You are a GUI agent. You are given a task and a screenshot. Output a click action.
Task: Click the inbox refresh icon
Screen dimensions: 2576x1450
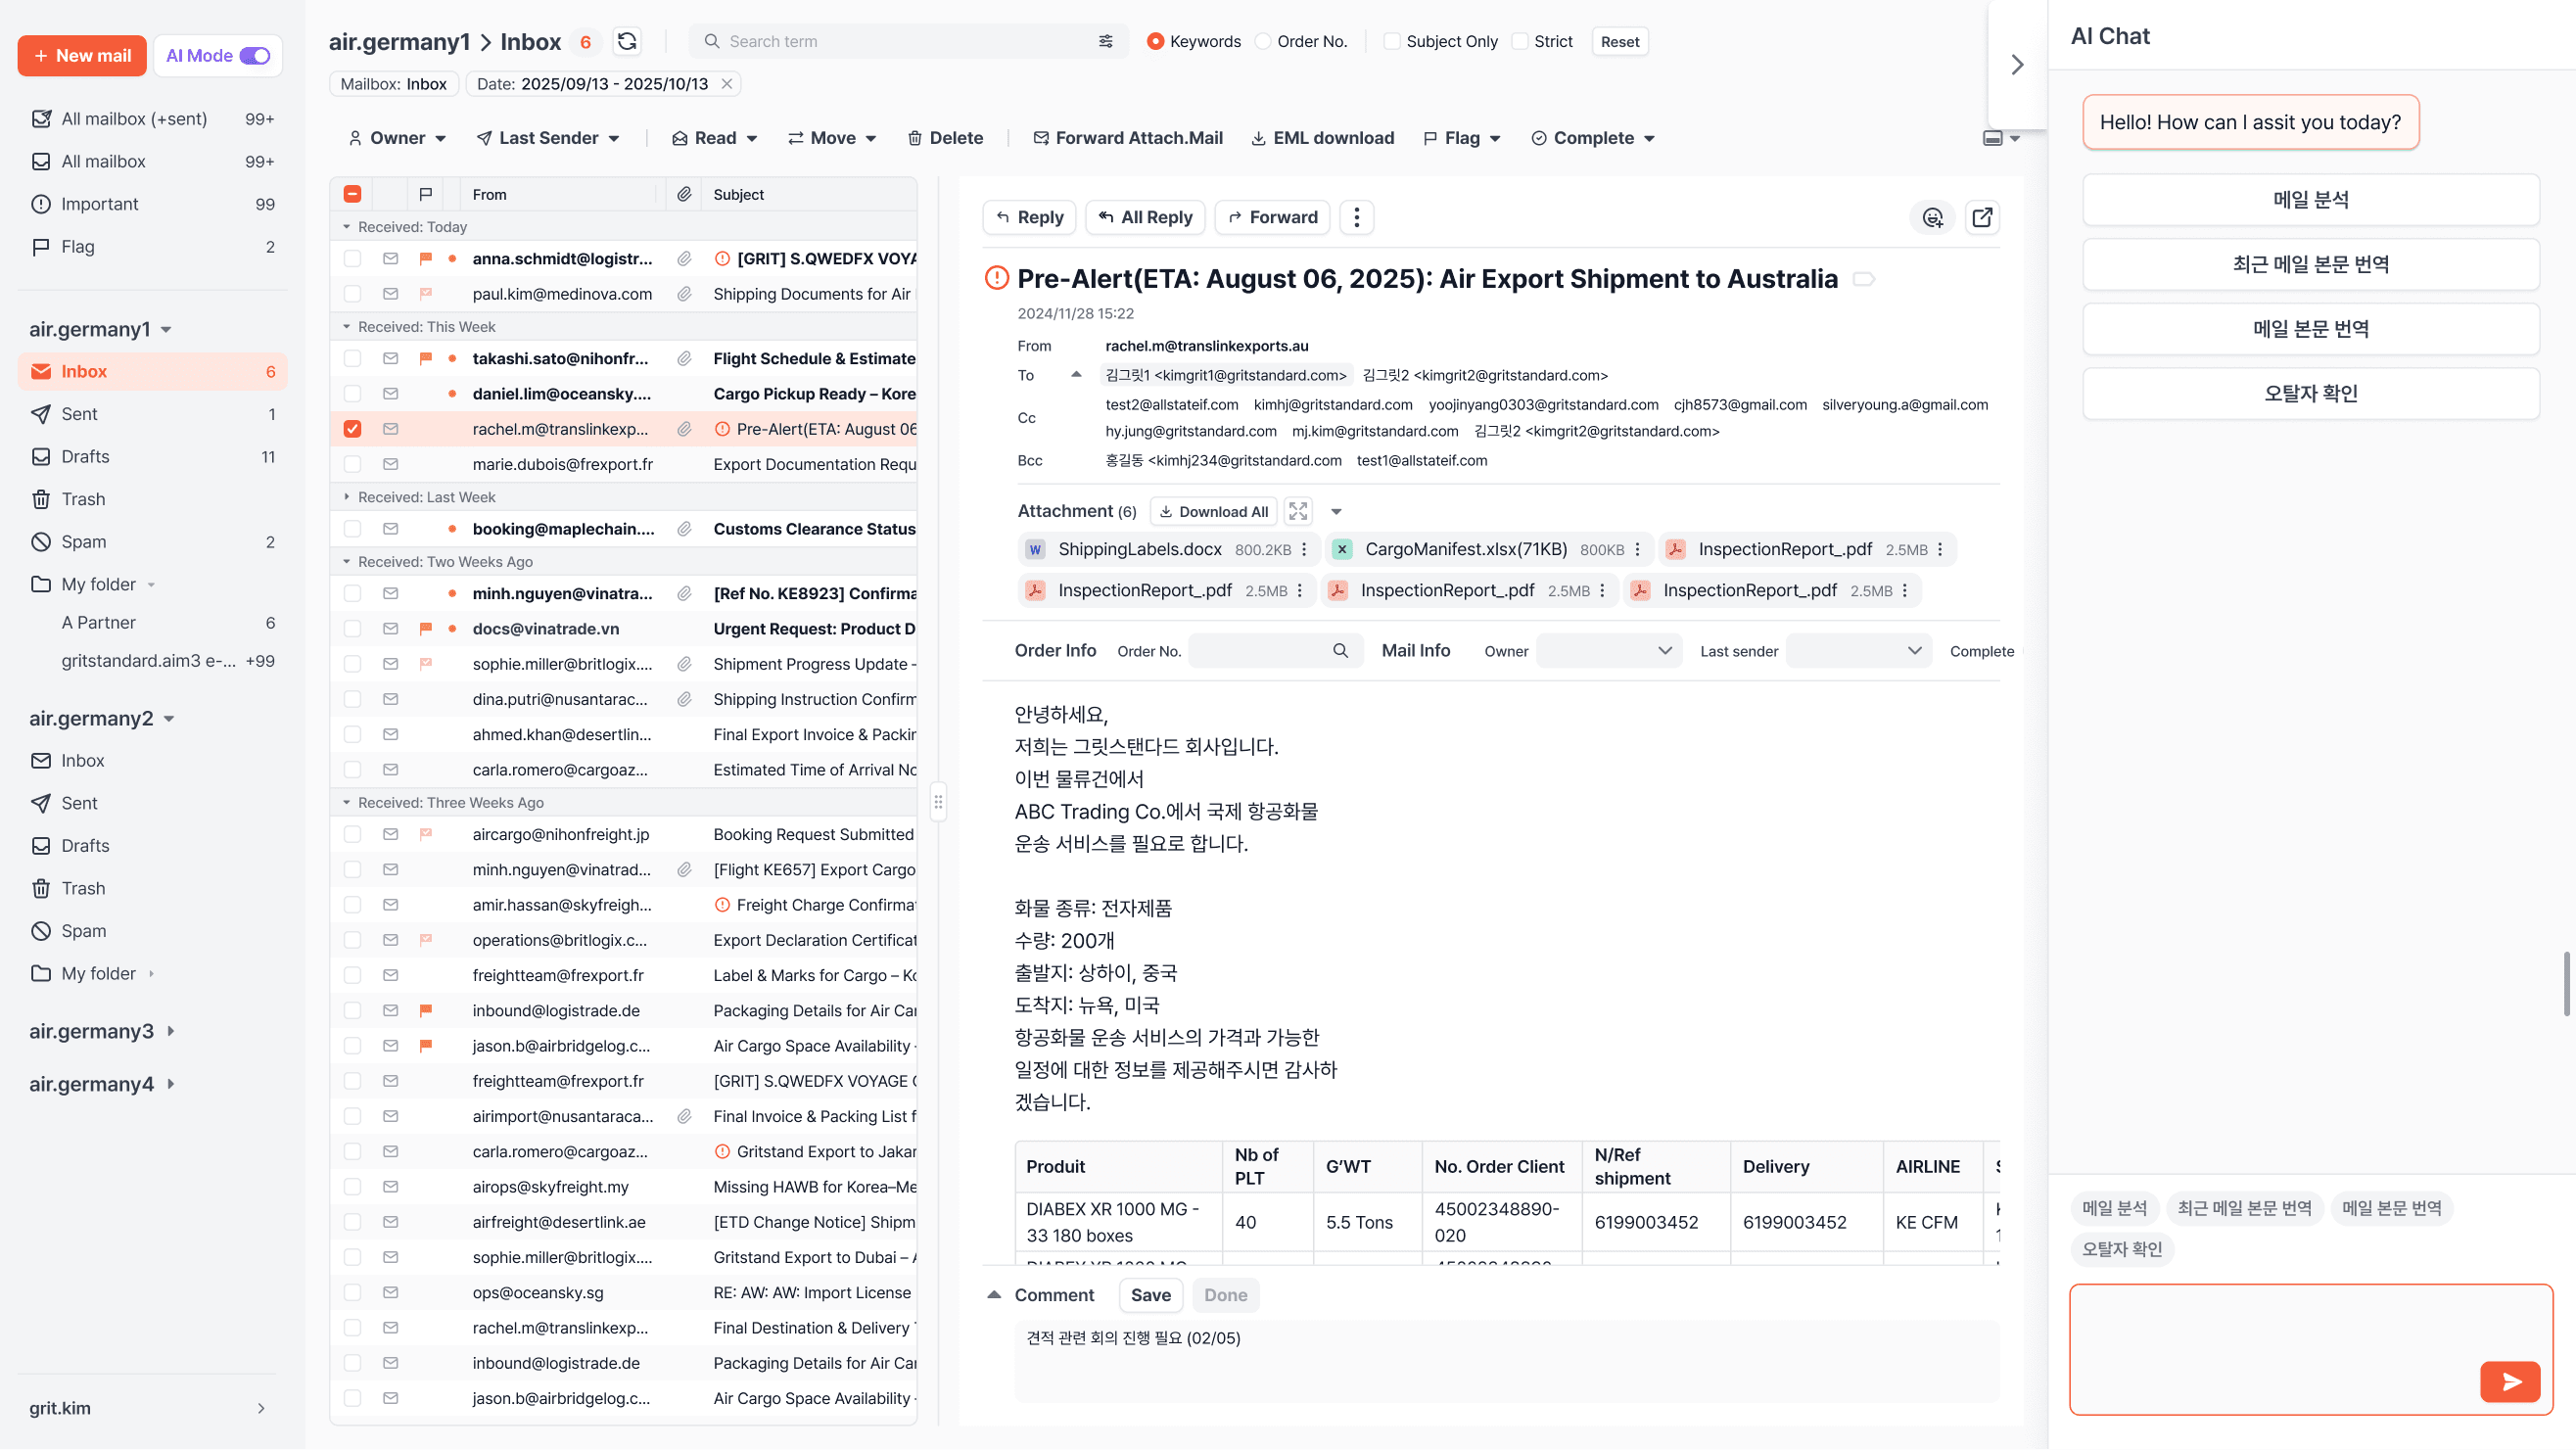pyautogui.click(x=627, y=41)
